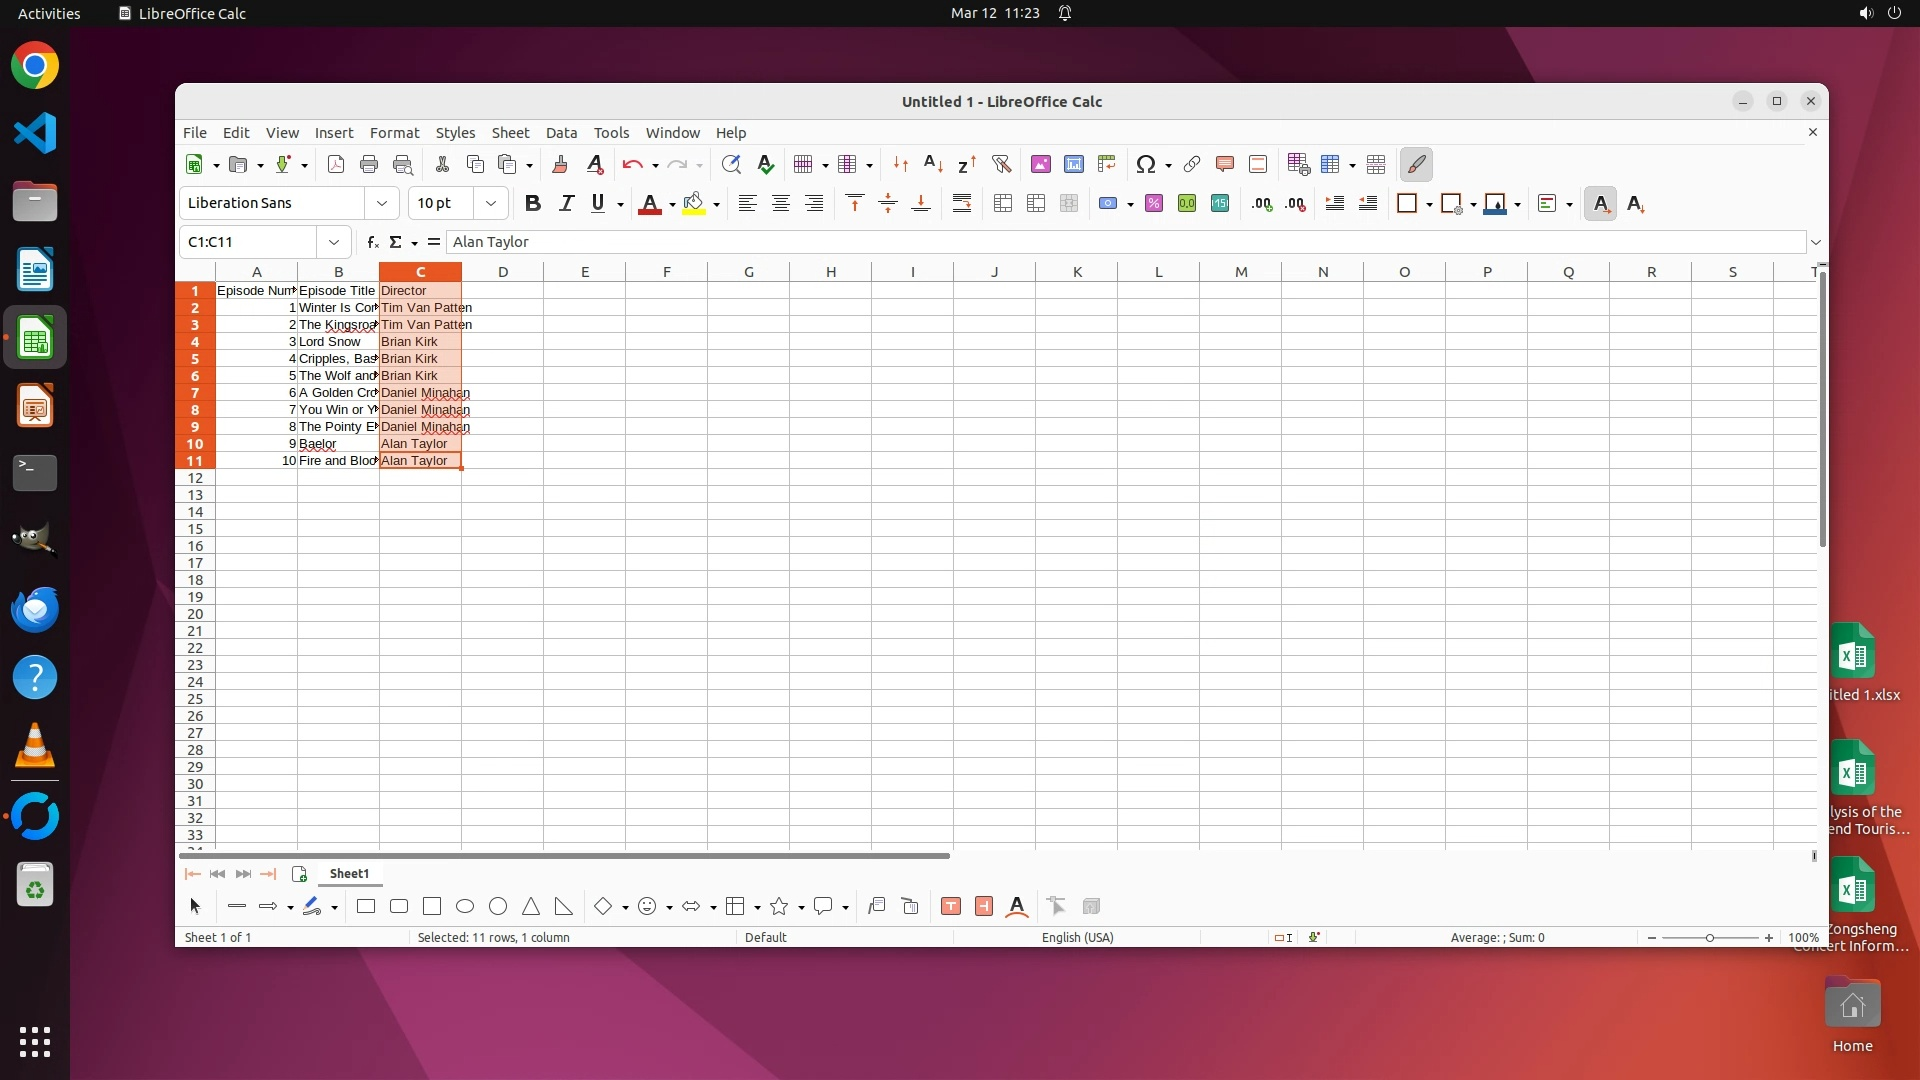Click the Clone Formatting paintbrush icon
1920x1080 pixels.
[560, 164]
